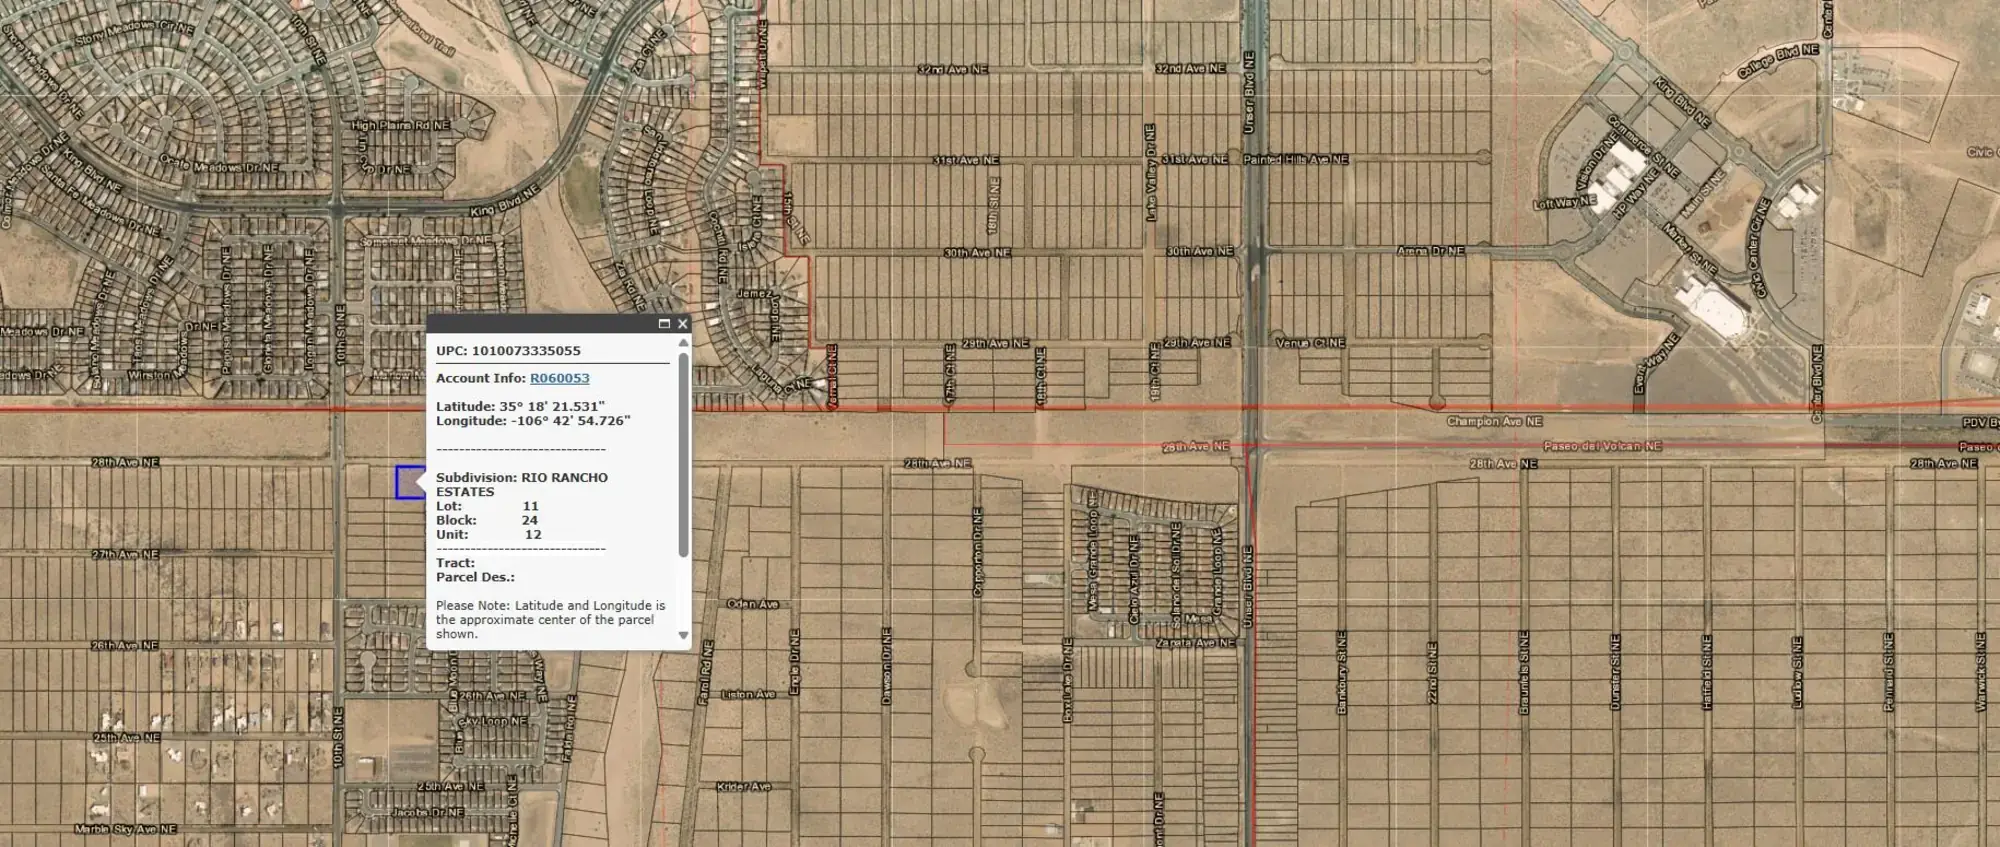The width and height of the screenshot is (2000, 847).
Task: Click the popup scrollbar down arrow
Action: click(684, 635)
